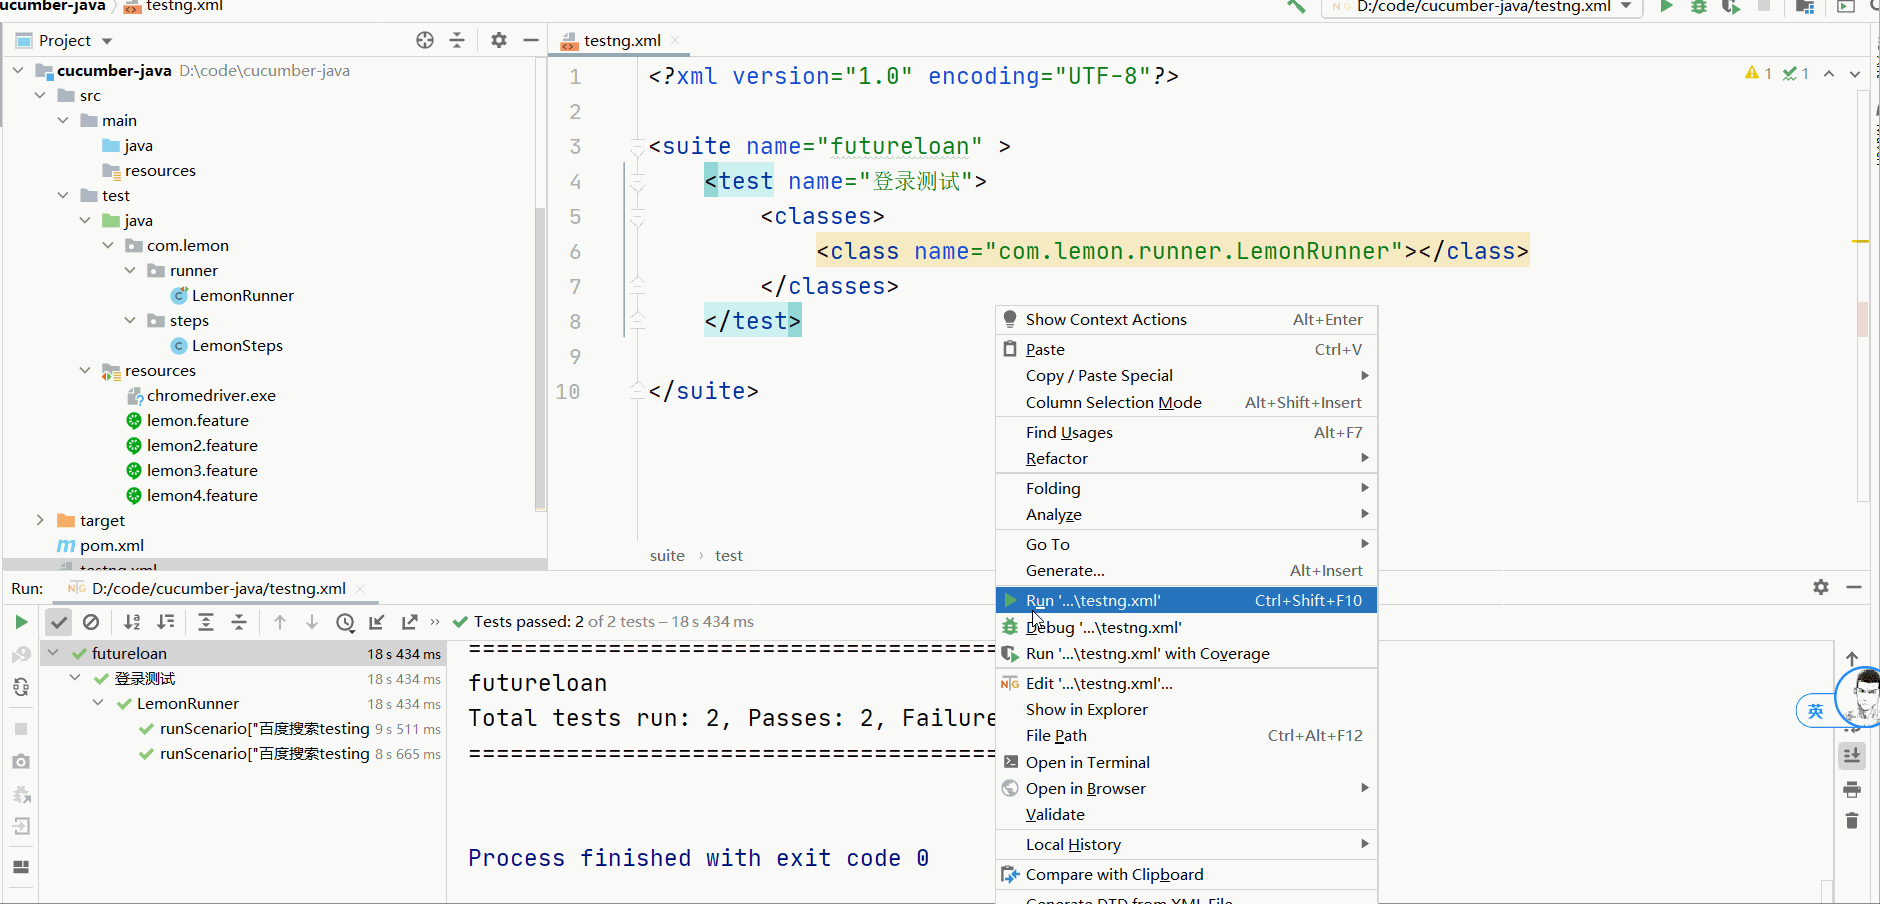Select Paste in context menu
This screenshot has height=904, width=1880.
click(x=1187, y=349)
